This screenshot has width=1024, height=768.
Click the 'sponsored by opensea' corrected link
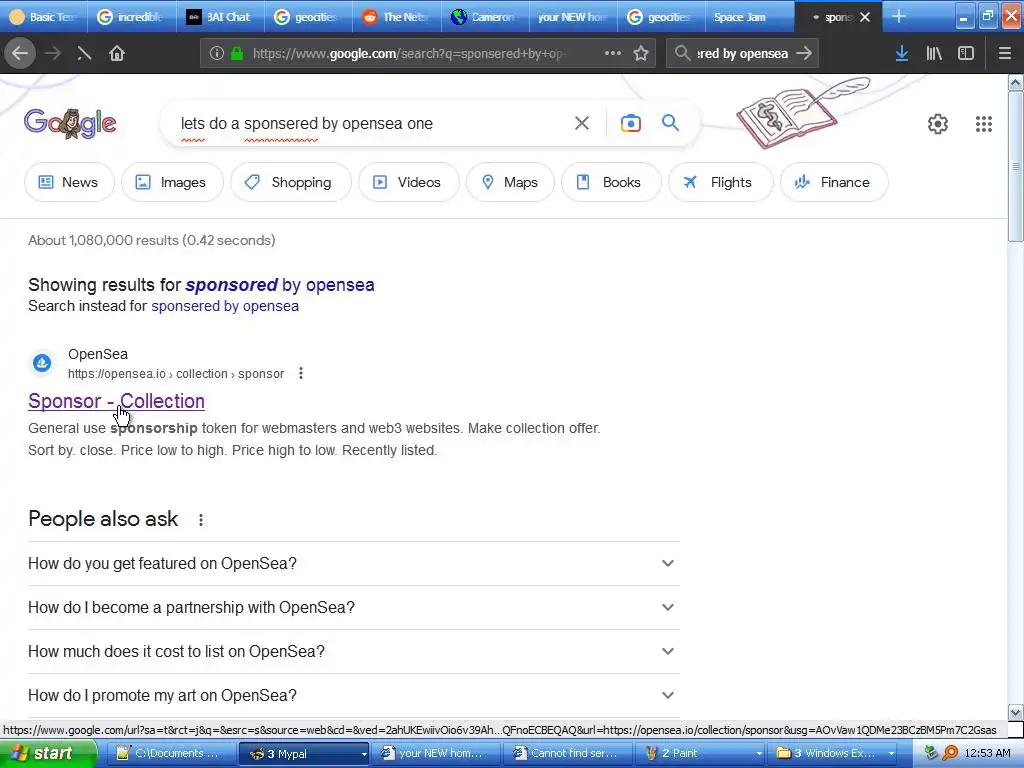[x=280, y=285]
